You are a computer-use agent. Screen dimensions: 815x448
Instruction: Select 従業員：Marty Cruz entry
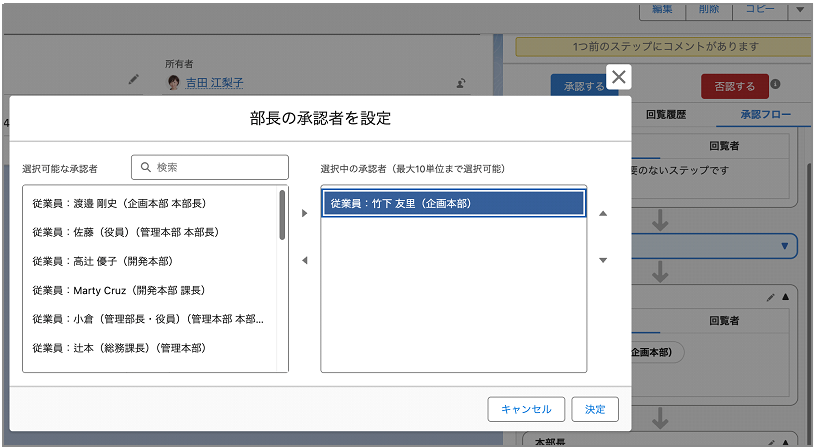pyautogui.click(x=150, y=290)
